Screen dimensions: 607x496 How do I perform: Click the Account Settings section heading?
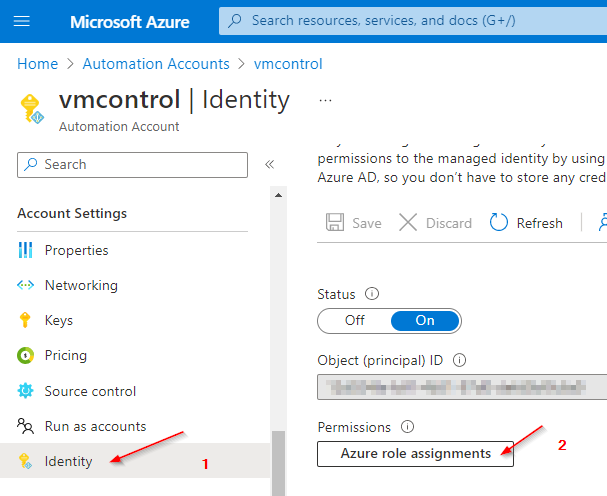pyautogui.click(x=72, y=213)
